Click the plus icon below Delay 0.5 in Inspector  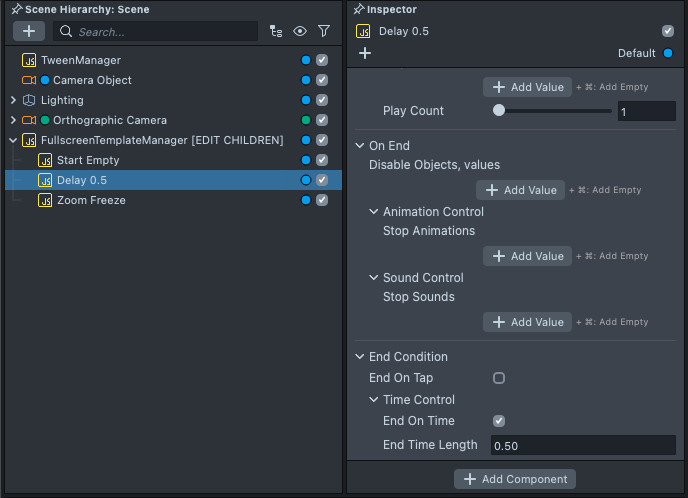365,53
